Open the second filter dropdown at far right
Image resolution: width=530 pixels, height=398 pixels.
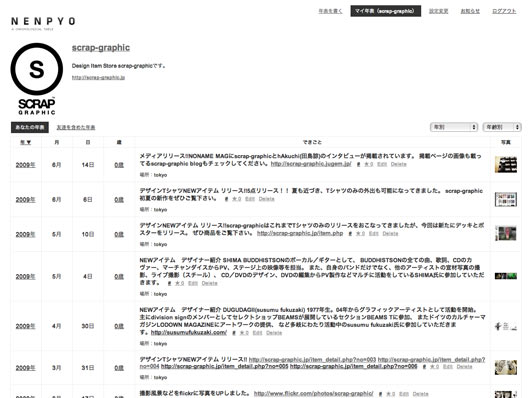[502, 127]
